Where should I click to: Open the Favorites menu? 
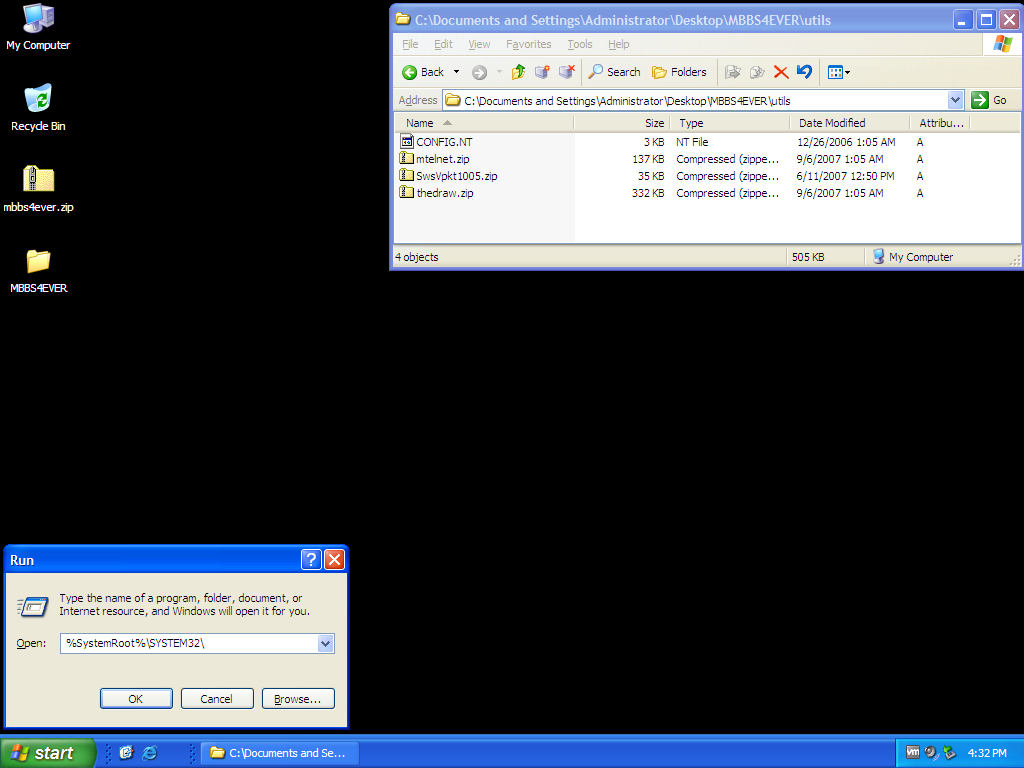(528, 44)
